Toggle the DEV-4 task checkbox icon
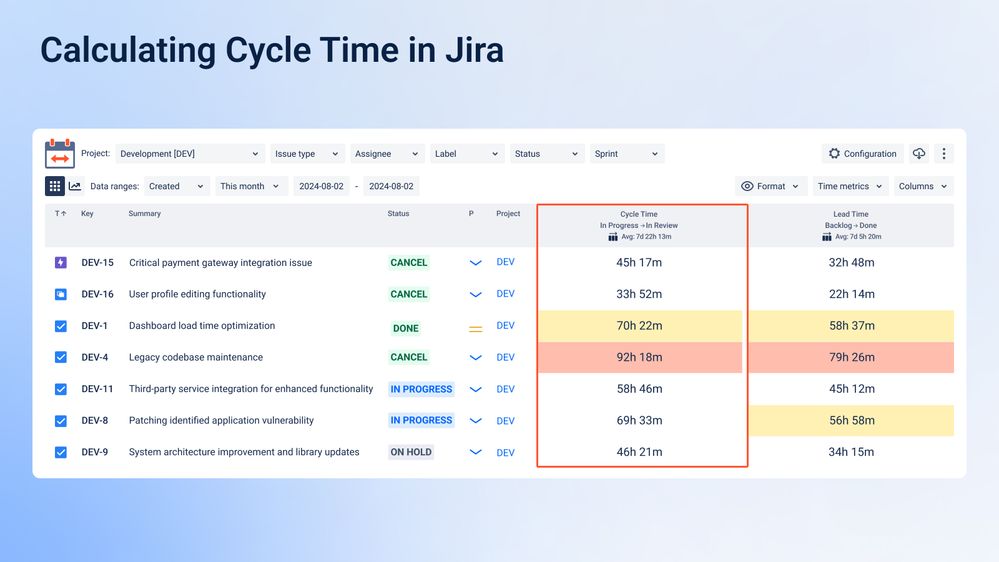The image size is (999, 562). [x=61, y=357]
